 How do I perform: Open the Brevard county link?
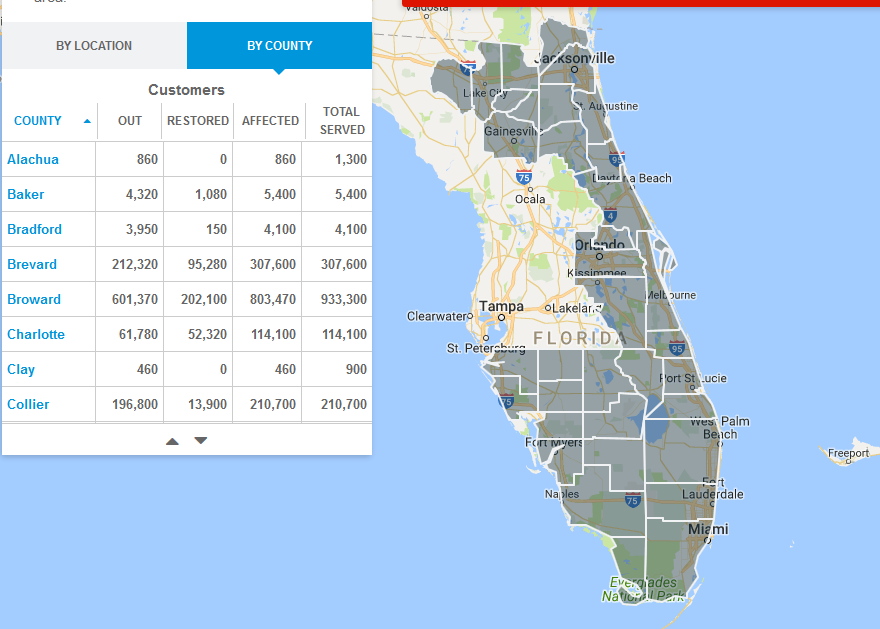31,264
